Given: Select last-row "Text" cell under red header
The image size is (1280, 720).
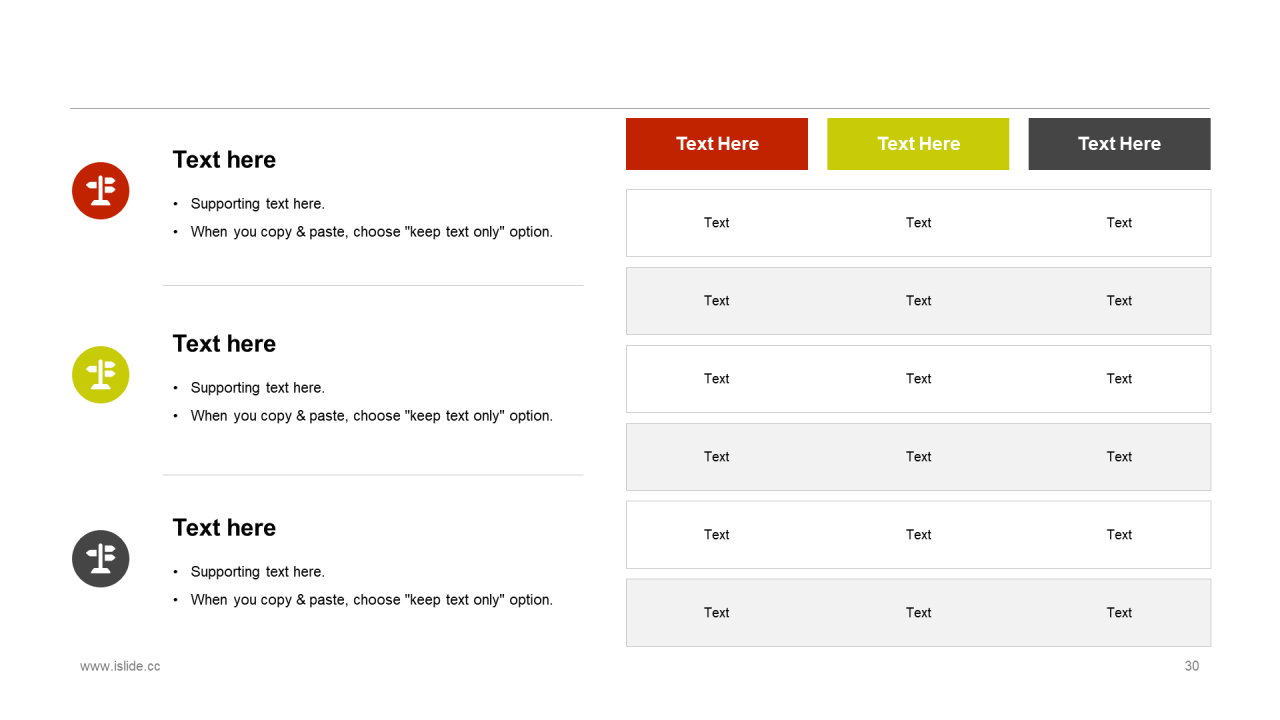Looking at the screenshot, I should pos(717,613).
